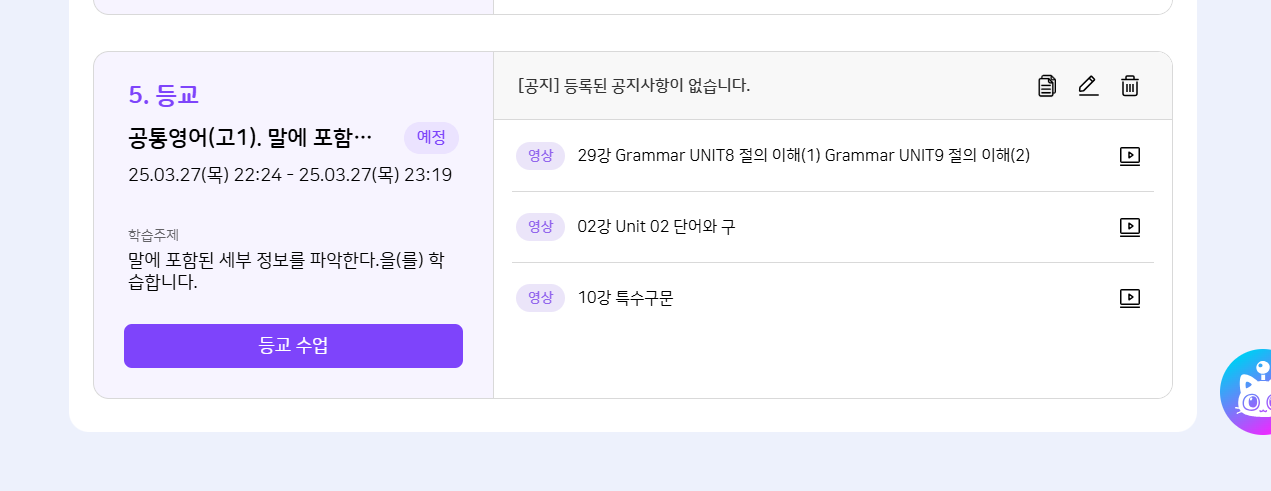Open the 10강 특수구문 lesson title
1271x491 pixels.
625,298
